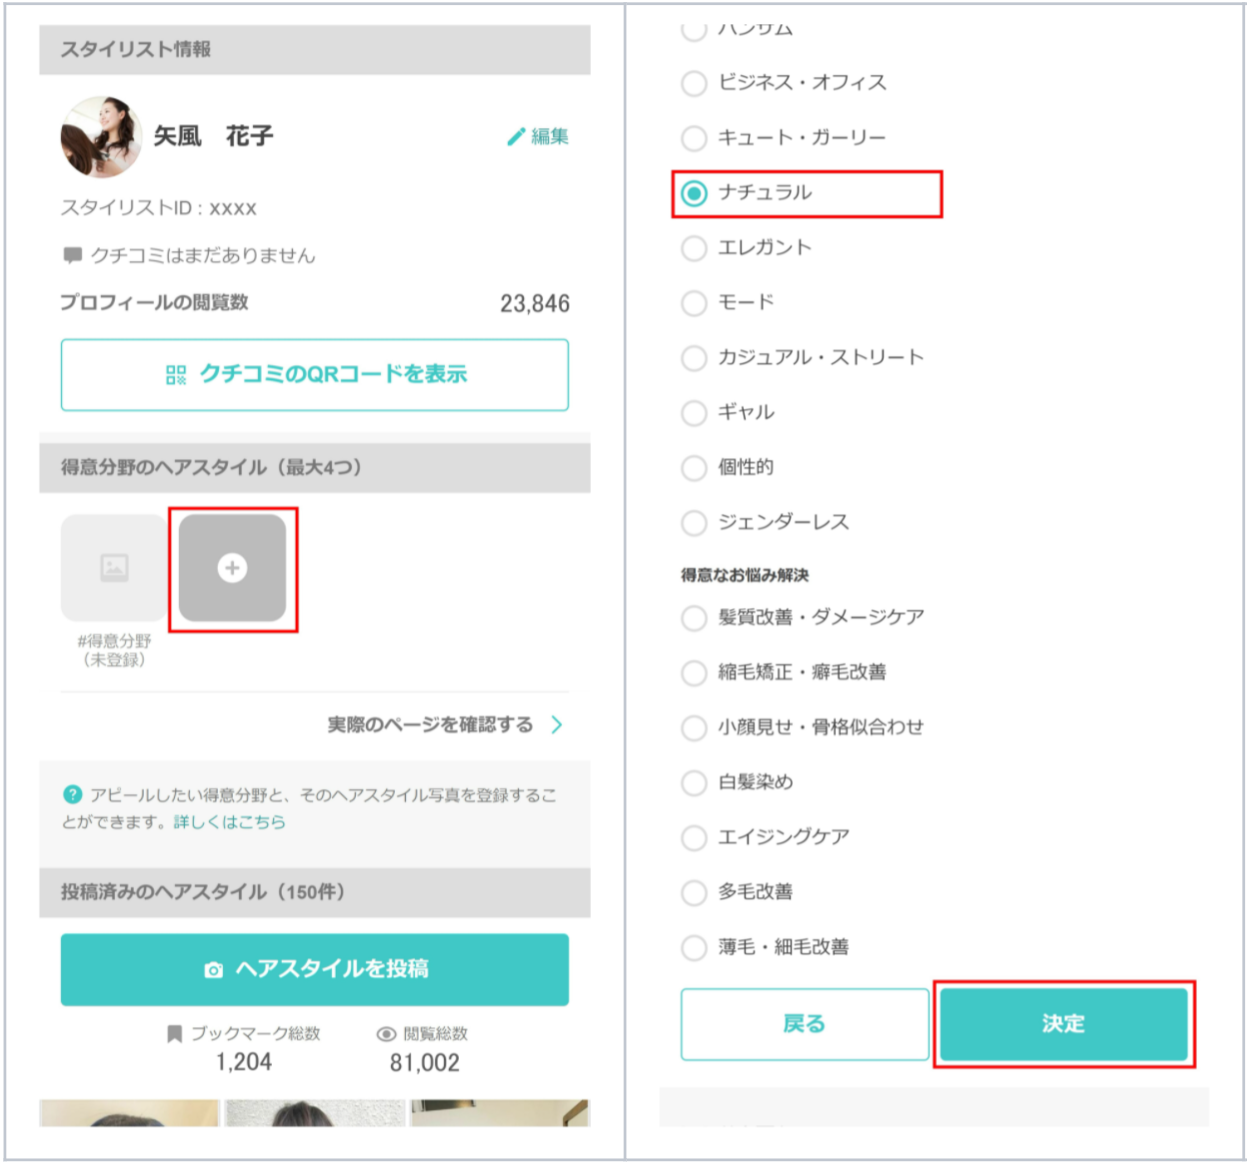Click the stylist profile photo of 矢風 花子
Screen dimensions: 1247x1164
tap(101, 137)
